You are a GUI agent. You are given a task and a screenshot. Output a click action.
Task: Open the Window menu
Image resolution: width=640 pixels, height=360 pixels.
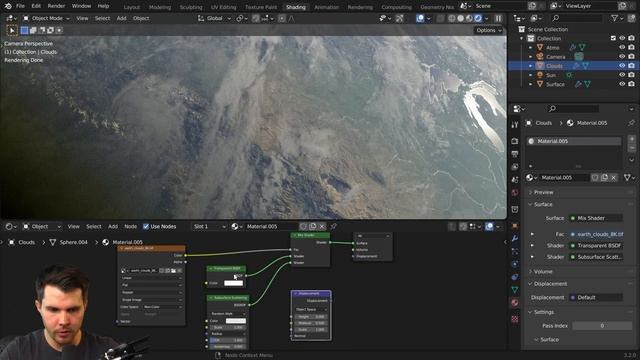[81, 6]
